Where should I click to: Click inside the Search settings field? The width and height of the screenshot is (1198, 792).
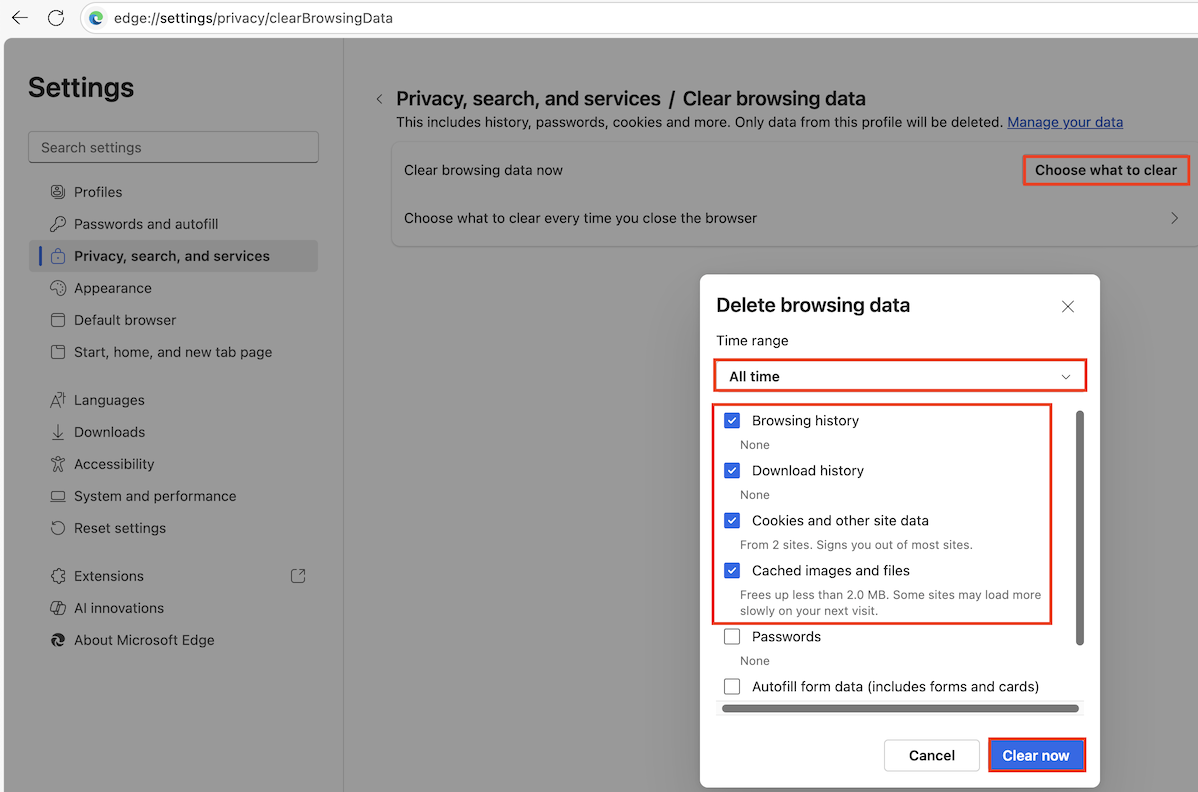point(173,147)
